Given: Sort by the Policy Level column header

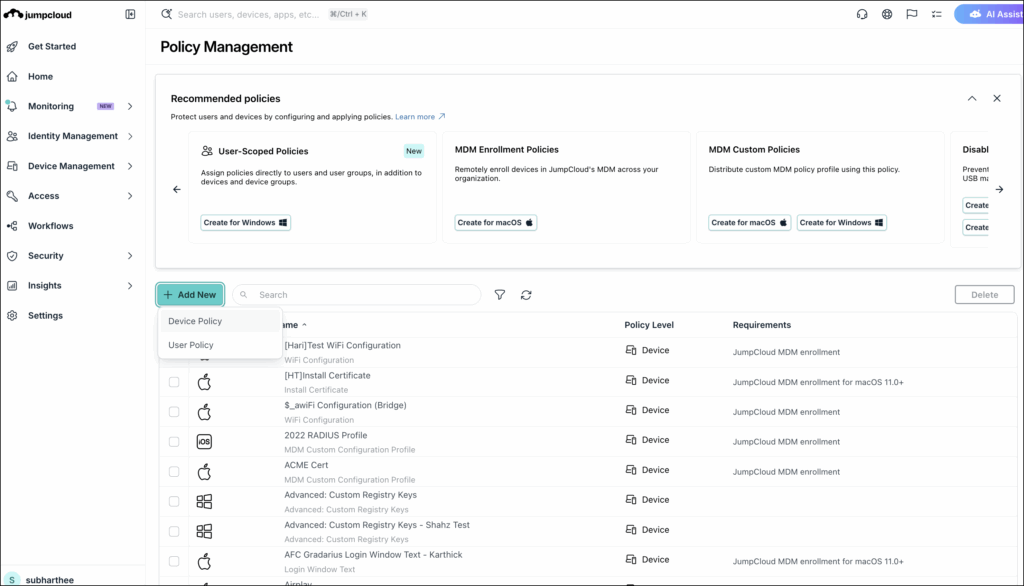Looking at the screenshot, I should (648, 325).
